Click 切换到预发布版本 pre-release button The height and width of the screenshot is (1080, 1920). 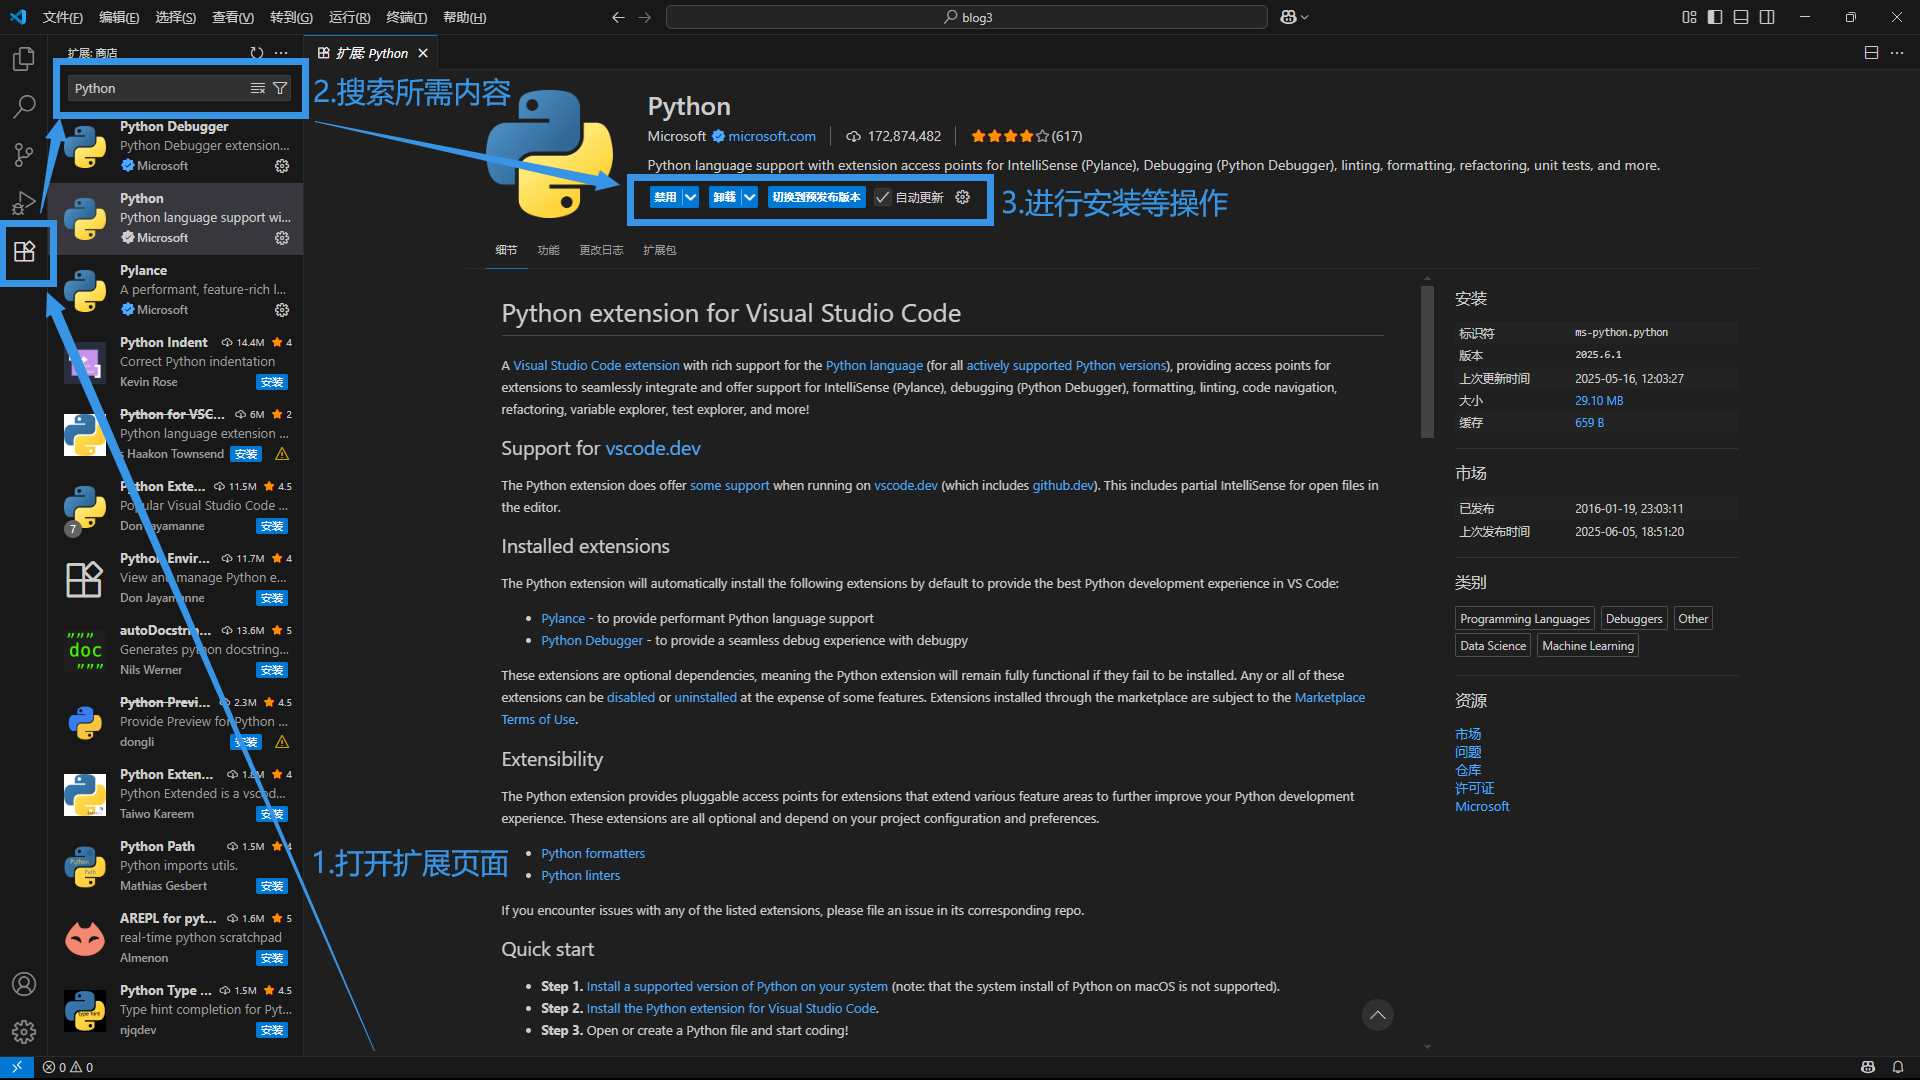click(x=816, y=197)
